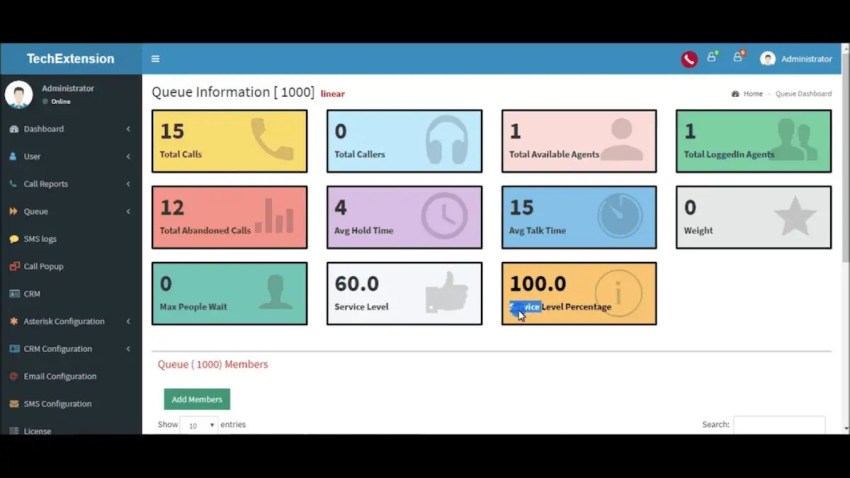Open the green-badge lock icon in header

pyautogui.click(x=712, y=57)
